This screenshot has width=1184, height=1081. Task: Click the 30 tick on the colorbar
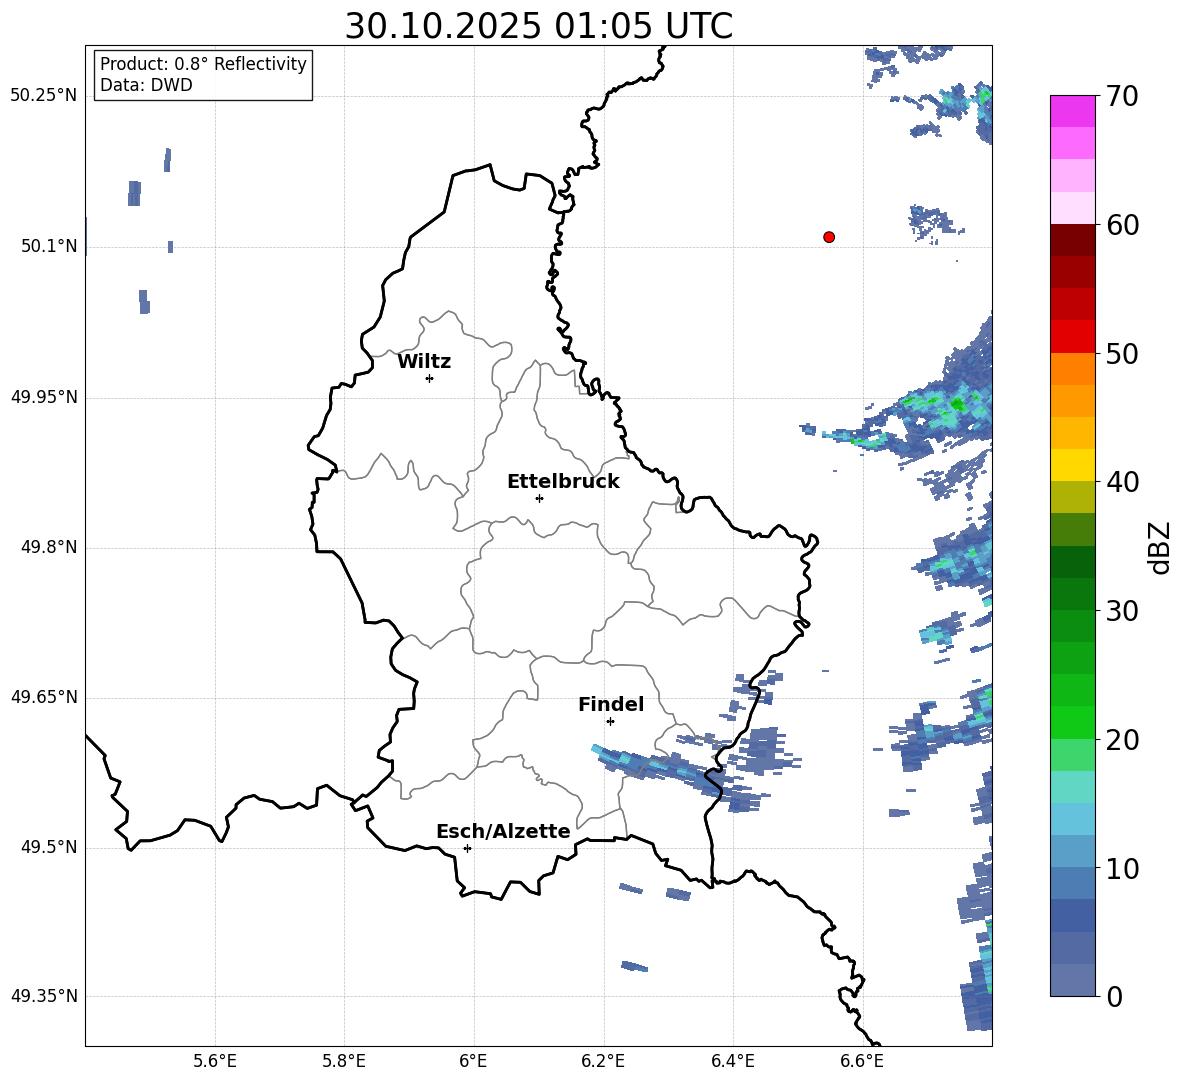(x=1122, y=611)
